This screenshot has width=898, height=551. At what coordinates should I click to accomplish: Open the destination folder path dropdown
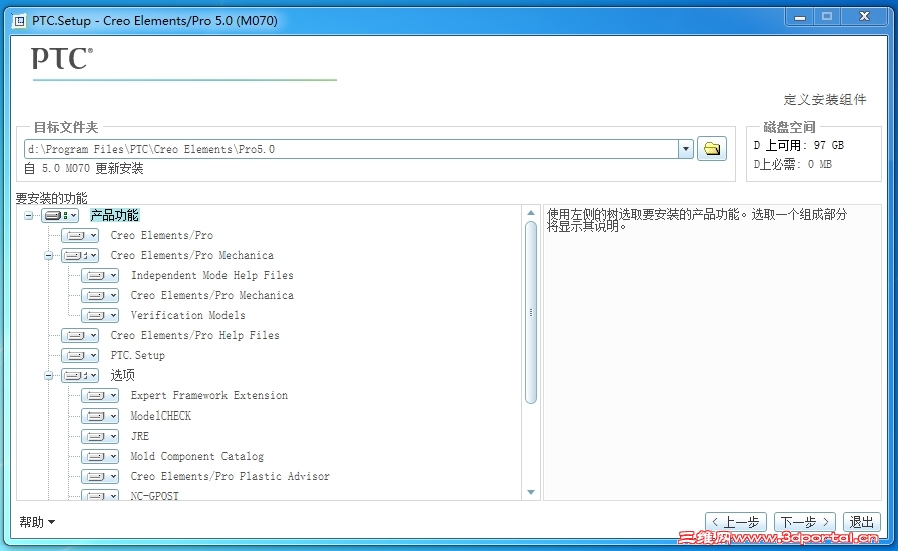tap(686, 149)
